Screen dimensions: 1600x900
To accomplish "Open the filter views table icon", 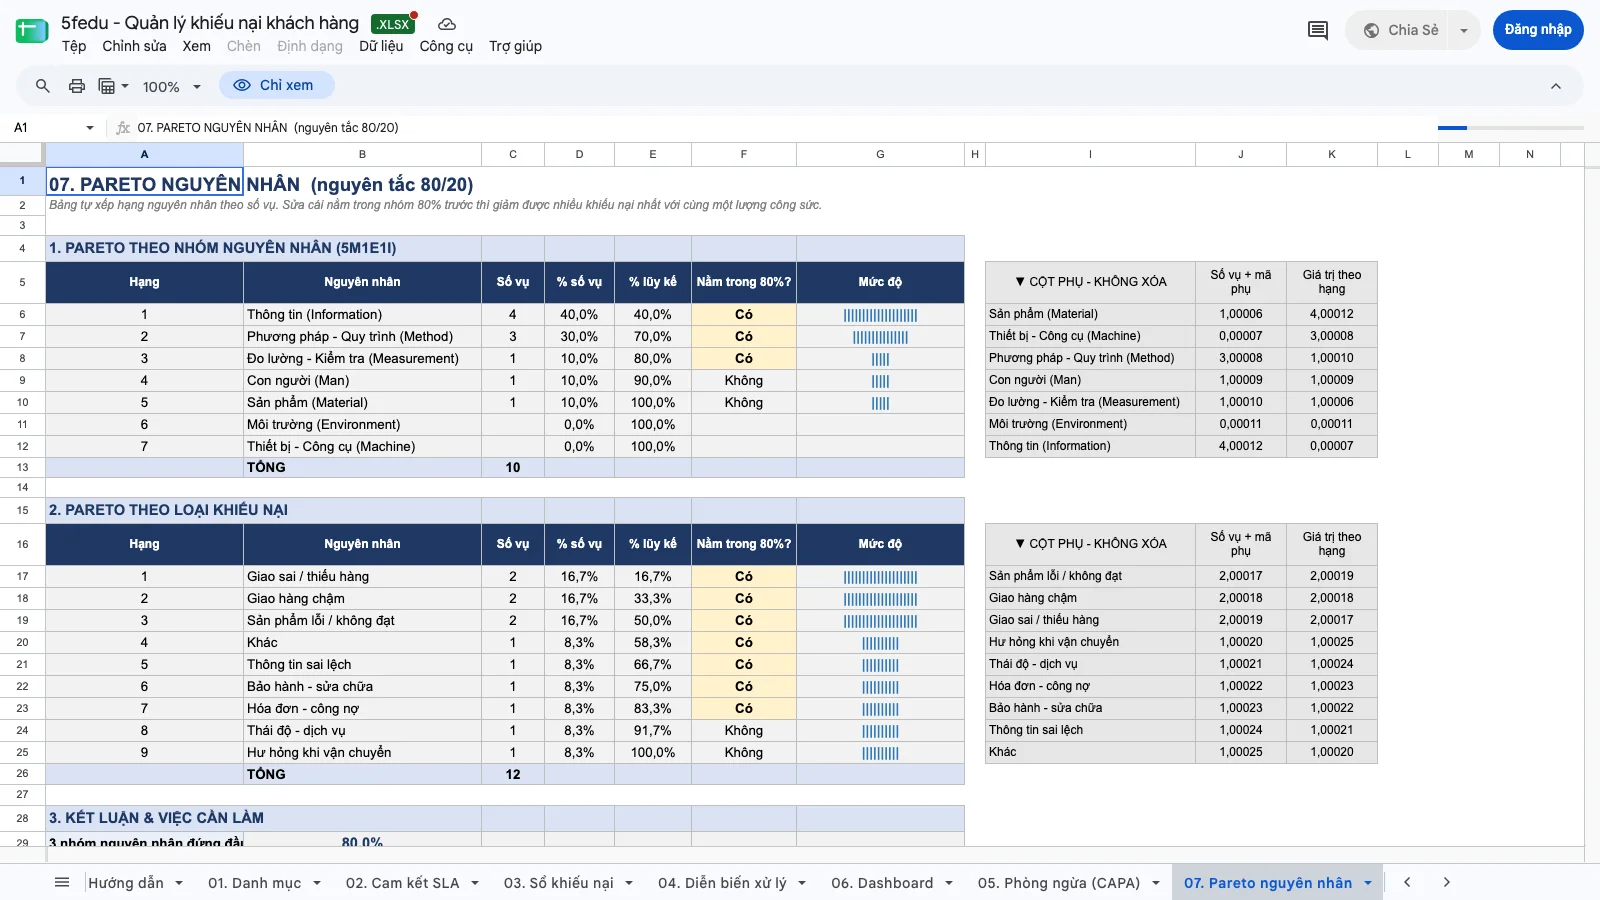I will pos(107,86).
